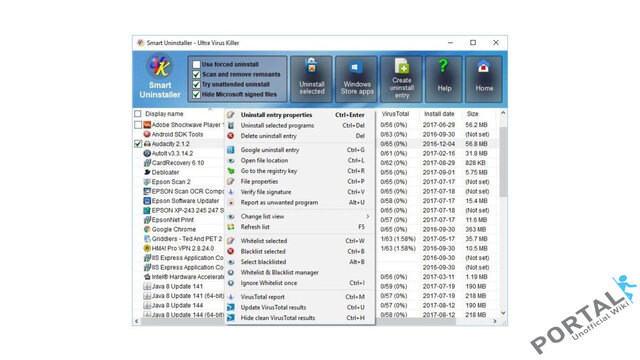Screen dimensions: 640x360
Task: Enable the Use forced uninstall checkbox
Action: pos(196,64)
